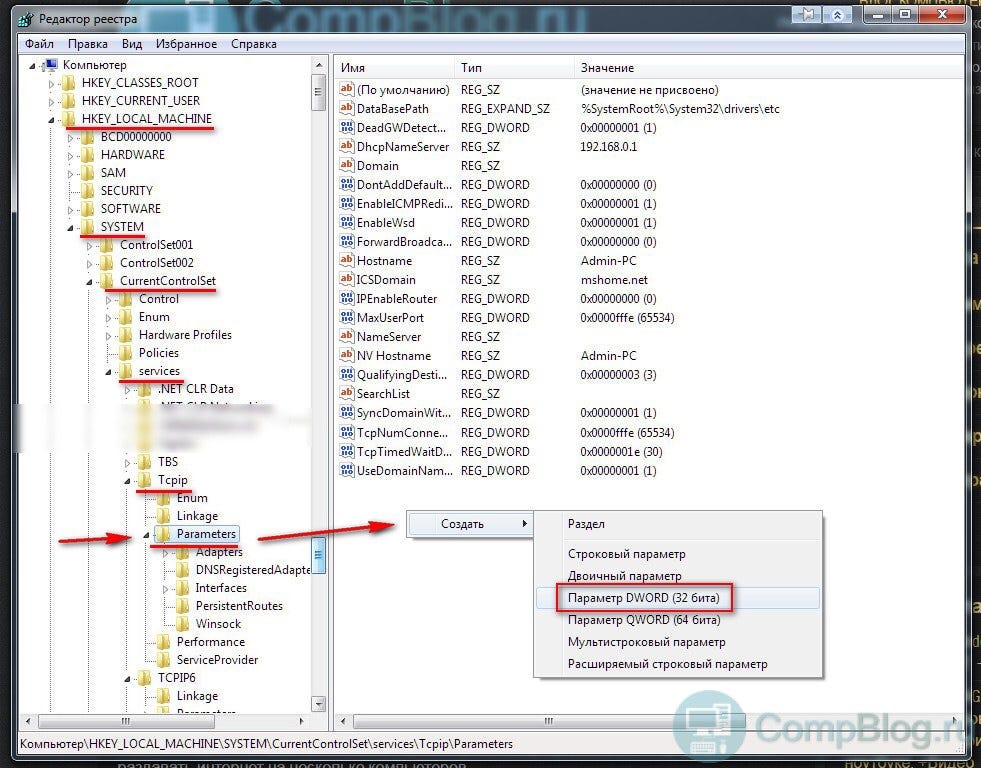Click the DeadGWDetect DWORD value icon
Image resolution: width=981 pixels, height=768 pixels.
[347, 127]
